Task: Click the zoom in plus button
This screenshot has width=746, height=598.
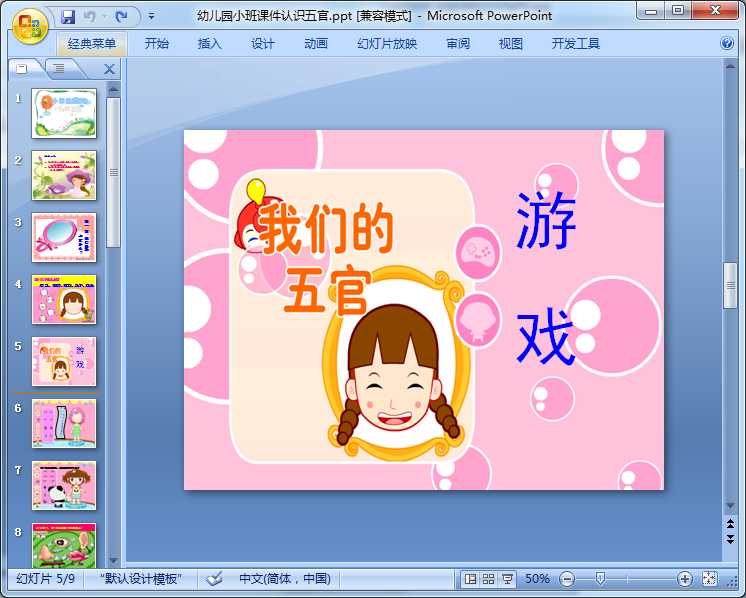Action: click(x=685, y=579)
